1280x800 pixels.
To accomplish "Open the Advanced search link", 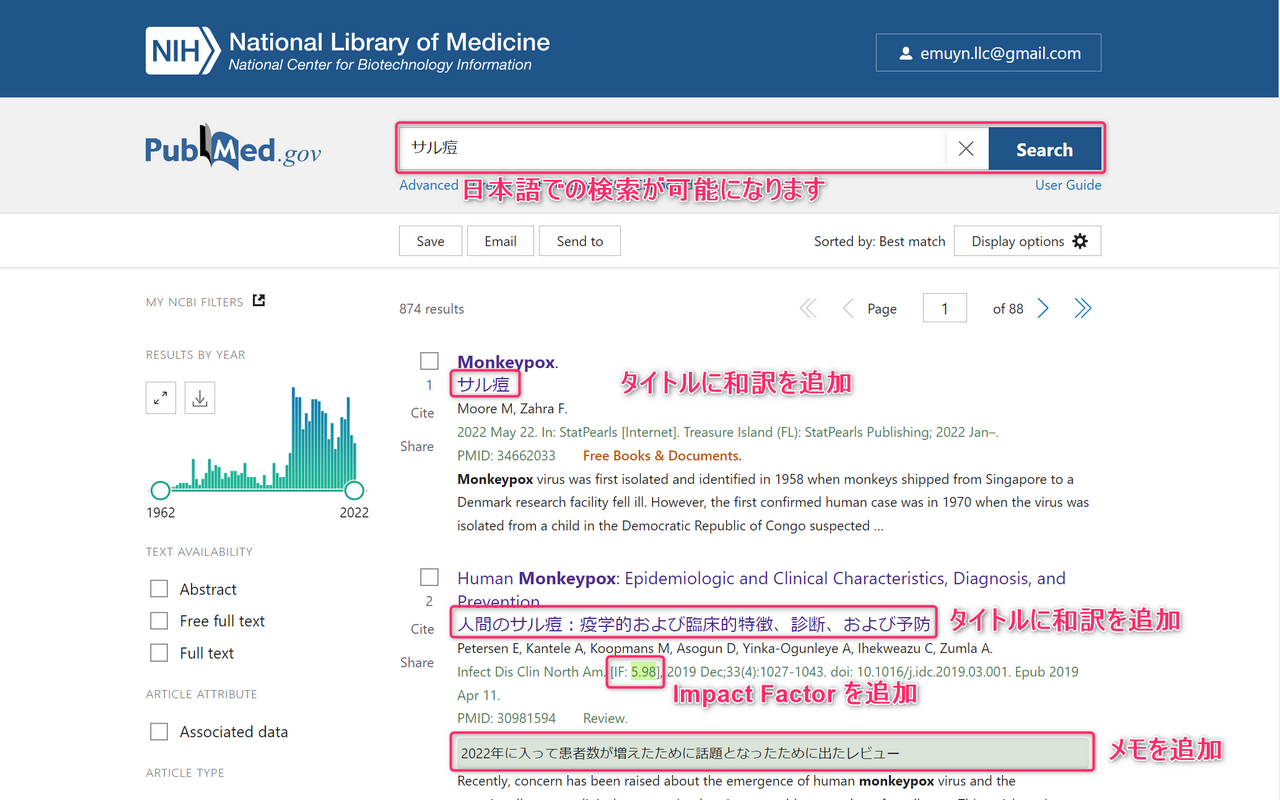I will click(428, 185).
